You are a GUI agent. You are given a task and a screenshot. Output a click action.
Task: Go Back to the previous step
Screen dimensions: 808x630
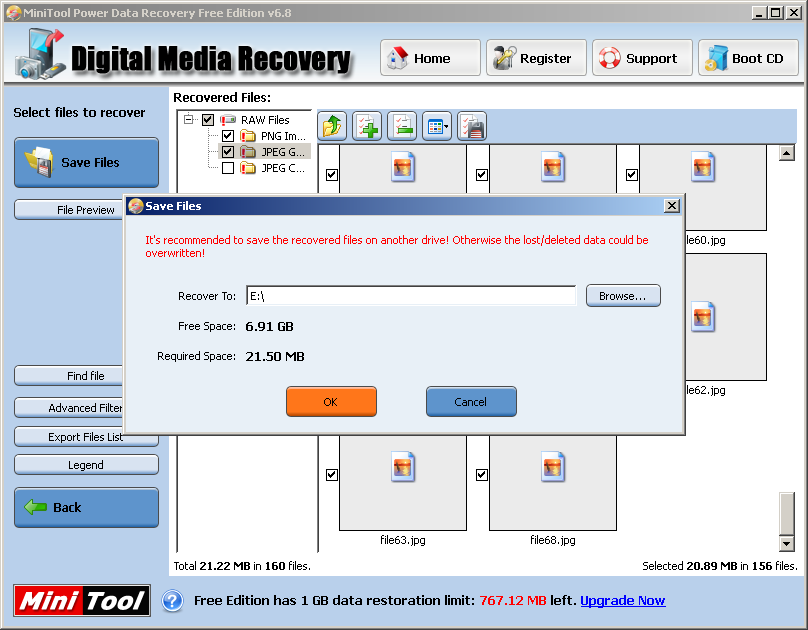point(87,508)
